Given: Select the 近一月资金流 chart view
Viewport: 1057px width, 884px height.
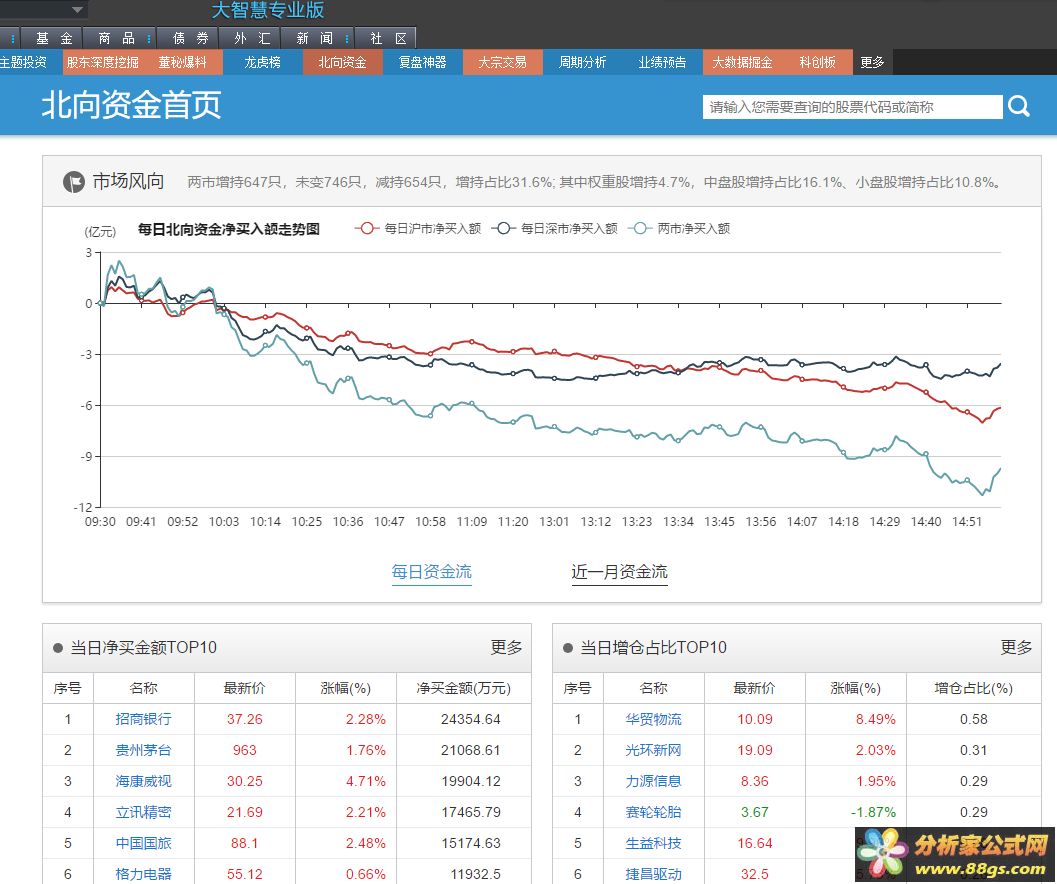Looking at the screenshot, I should pyautogui.click(x=619, y=572).
